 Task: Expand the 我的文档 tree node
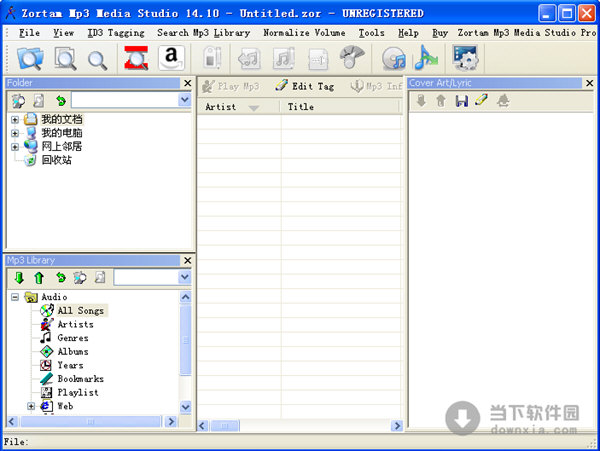[x=15, y=120]
